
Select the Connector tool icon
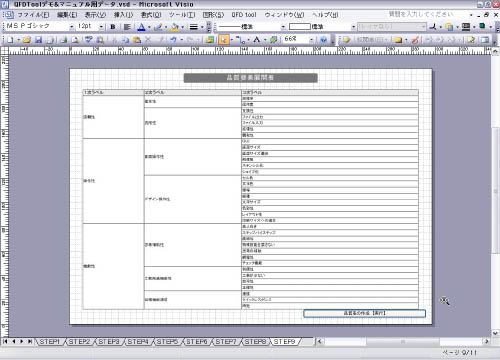click(x=240, y=40)
